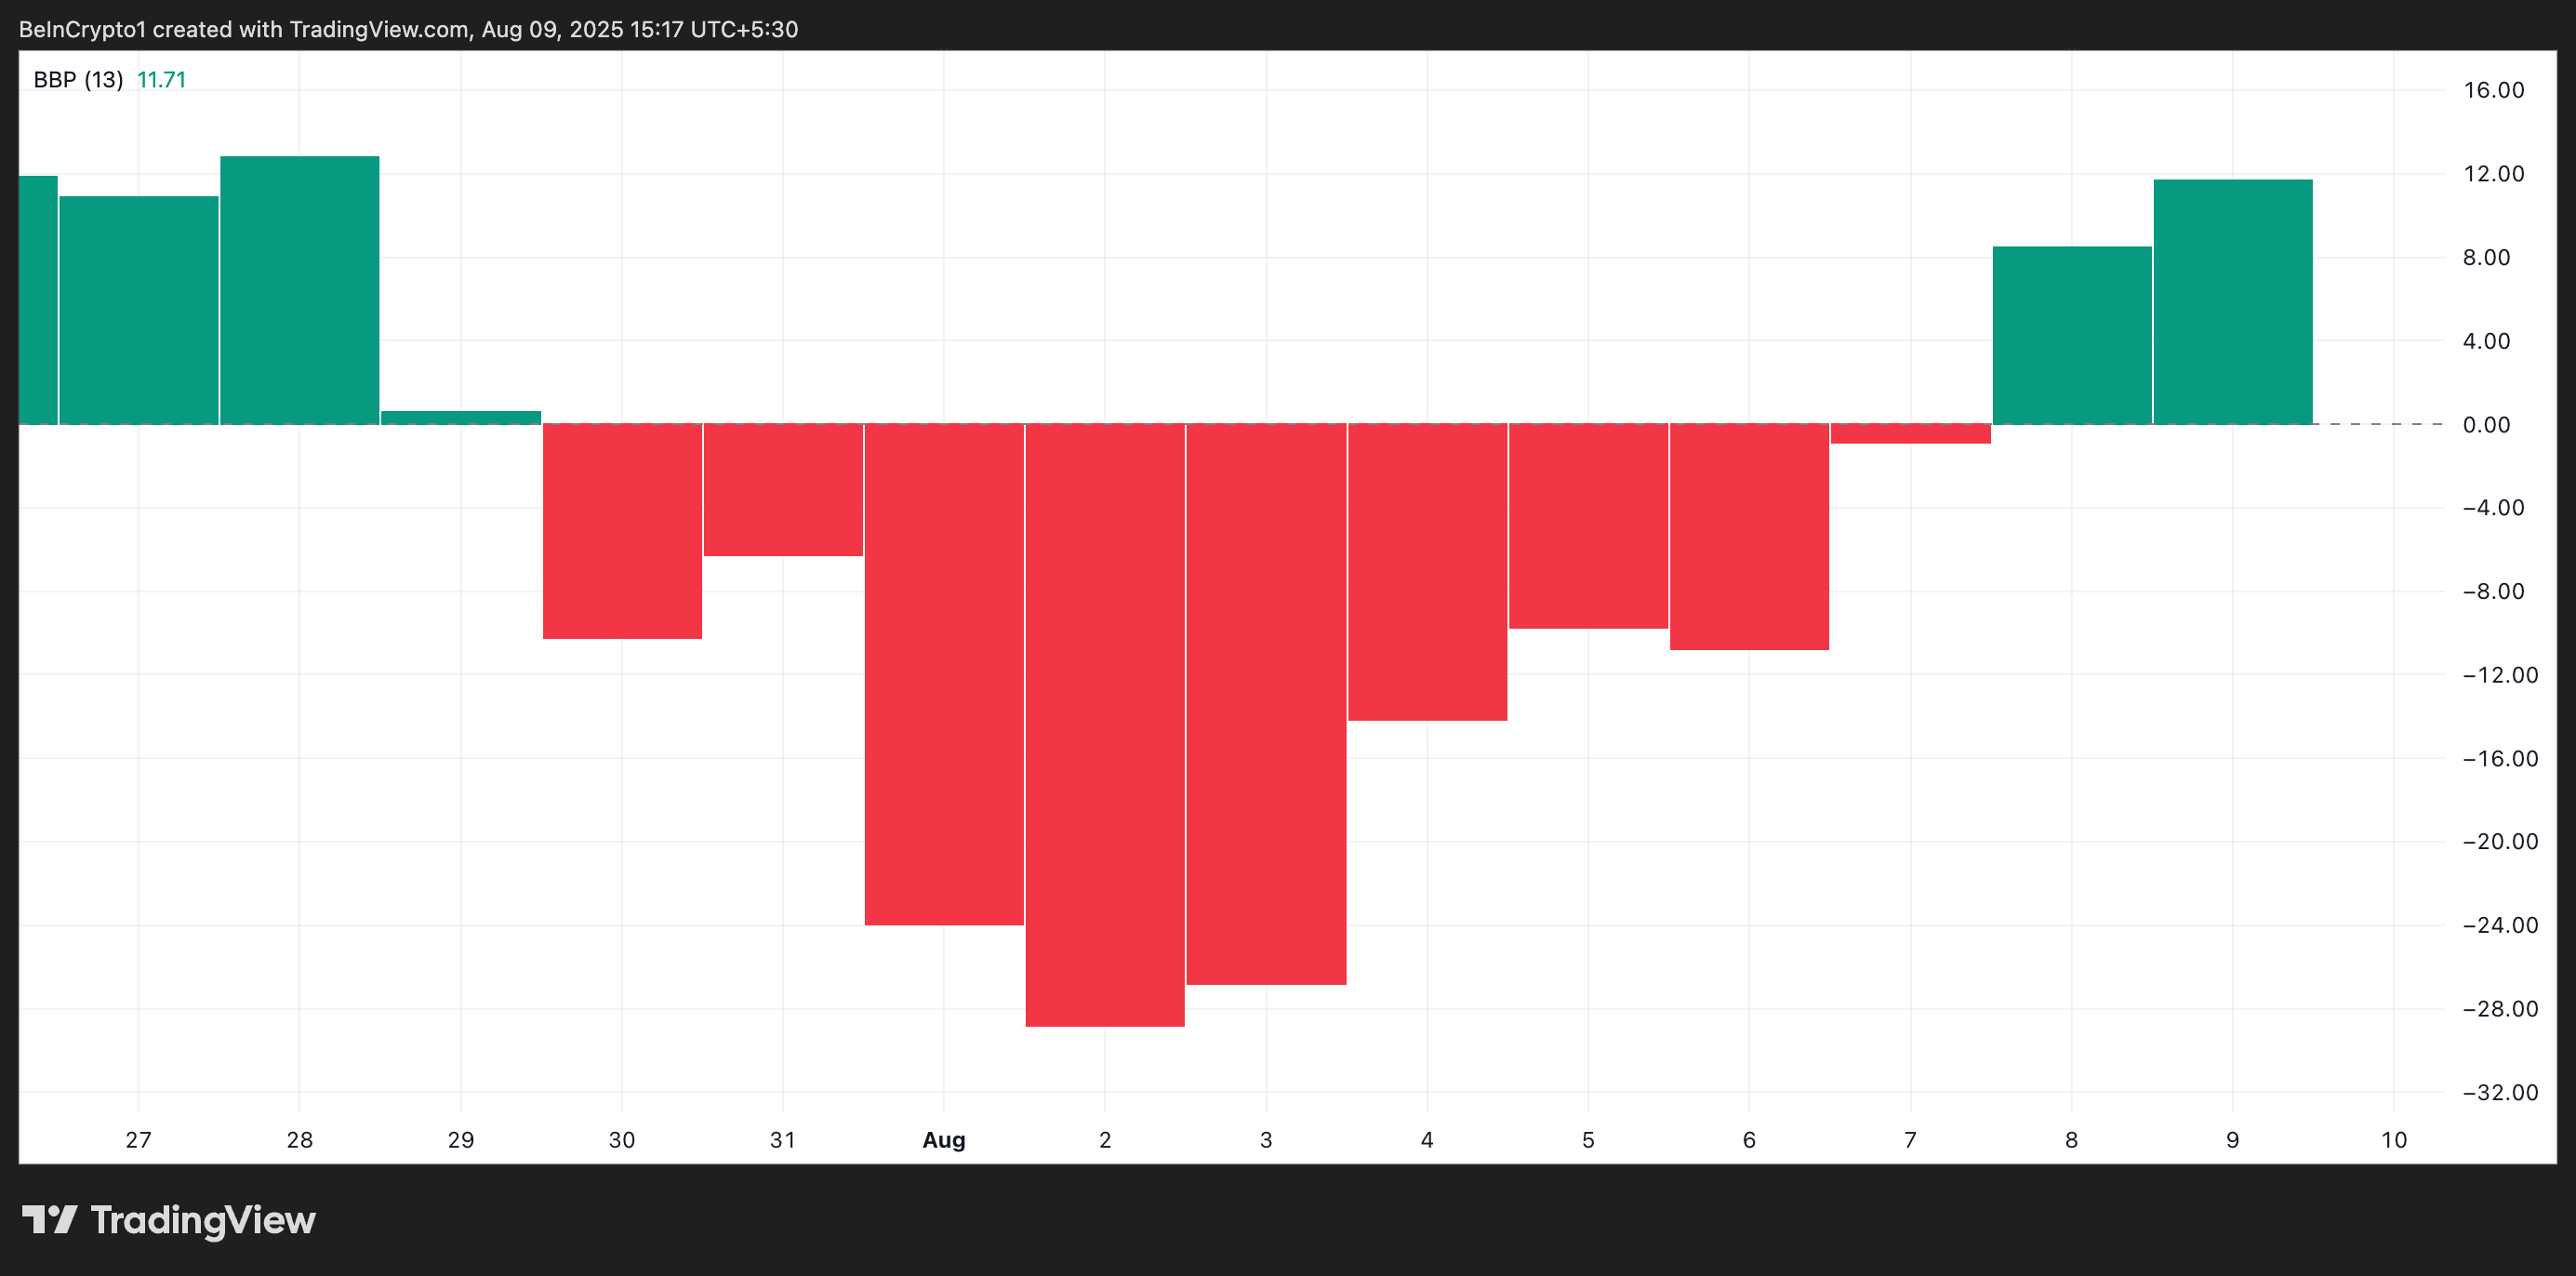Click the small red bar on Aug 7

(1910, 434)
